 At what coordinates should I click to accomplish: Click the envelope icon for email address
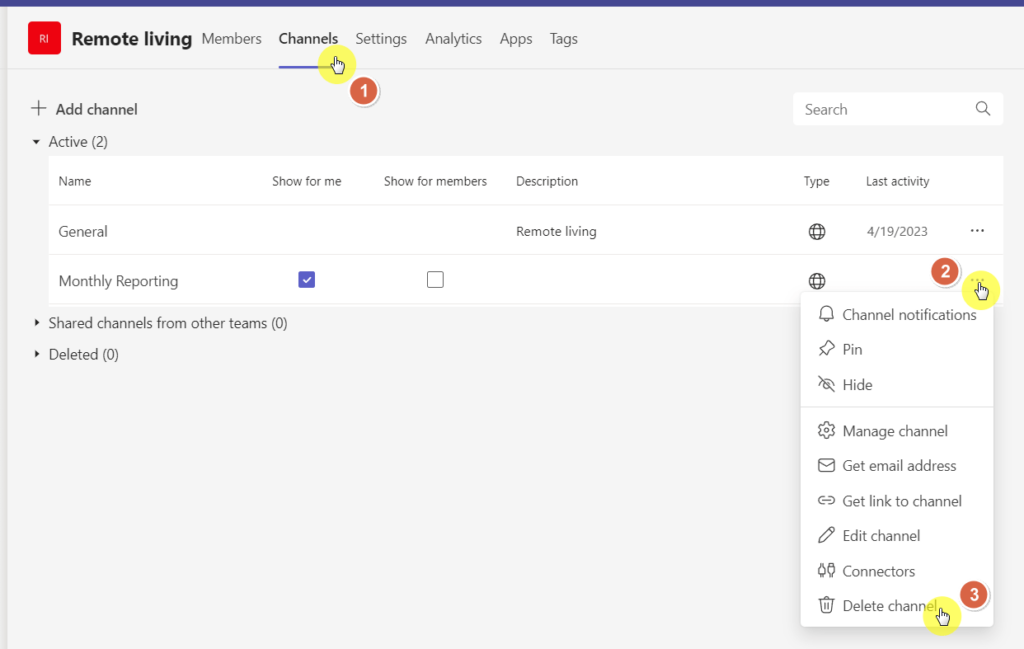[826, 466]
